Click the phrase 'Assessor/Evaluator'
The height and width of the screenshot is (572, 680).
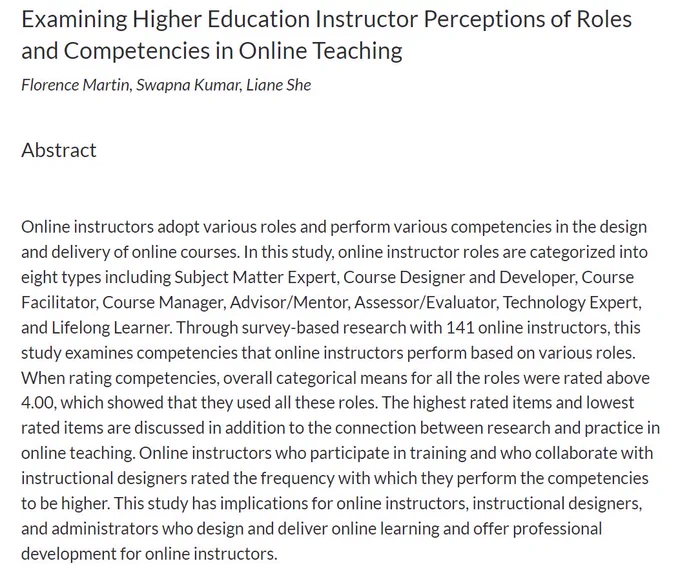click(425, 302)
